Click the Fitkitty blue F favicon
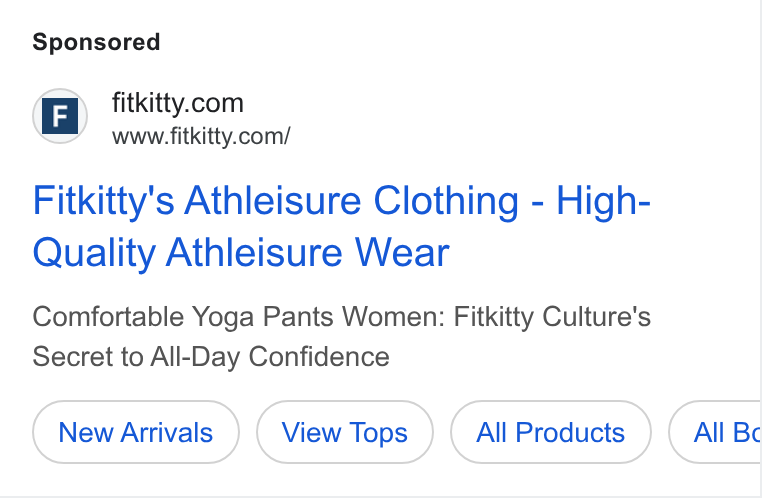This screenshot has width=762, height=498. (60, 116)
